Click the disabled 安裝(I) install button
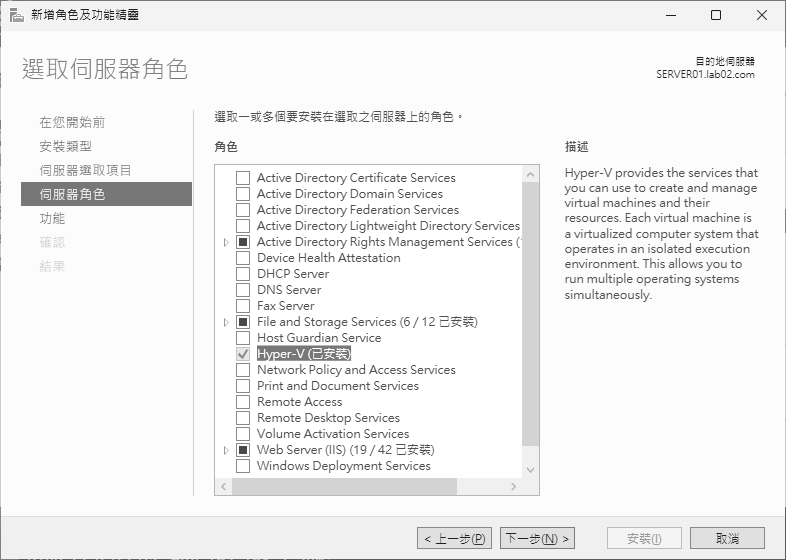This screenshot has height=560, width=786. [x=644, y=538]
